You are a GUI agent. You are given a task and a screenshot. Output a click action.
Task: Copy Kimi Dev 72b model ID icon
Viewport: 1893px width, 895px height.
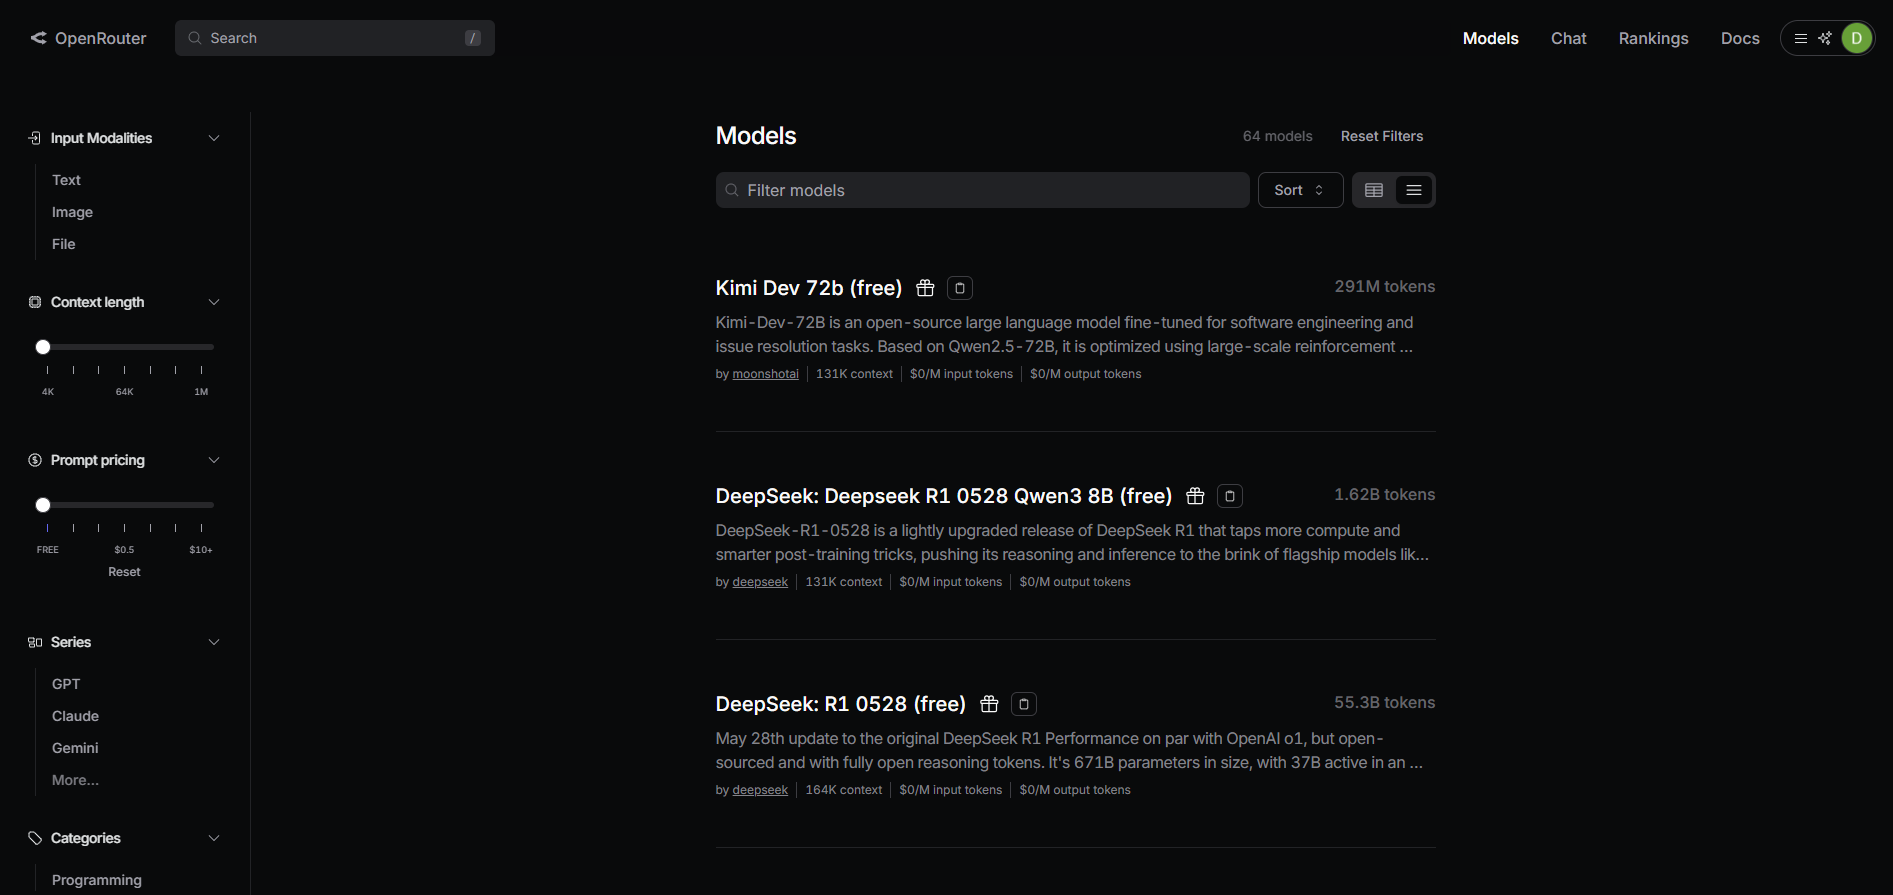[960, 288]
